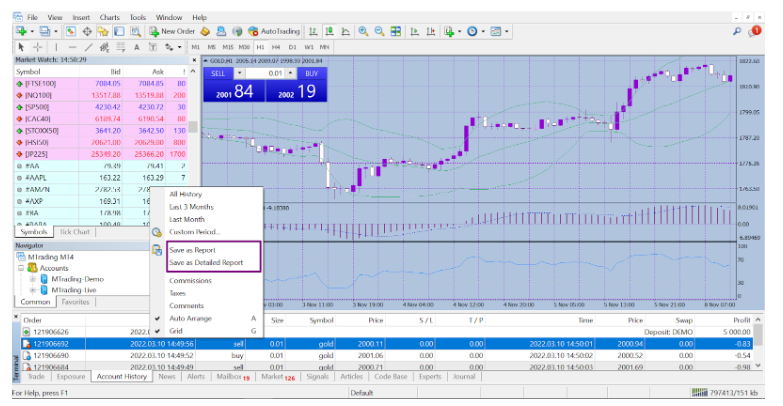The height and width of the screenshot is (406, 783).
Task: Open the Charts menu
Action: tap(109, 17)
